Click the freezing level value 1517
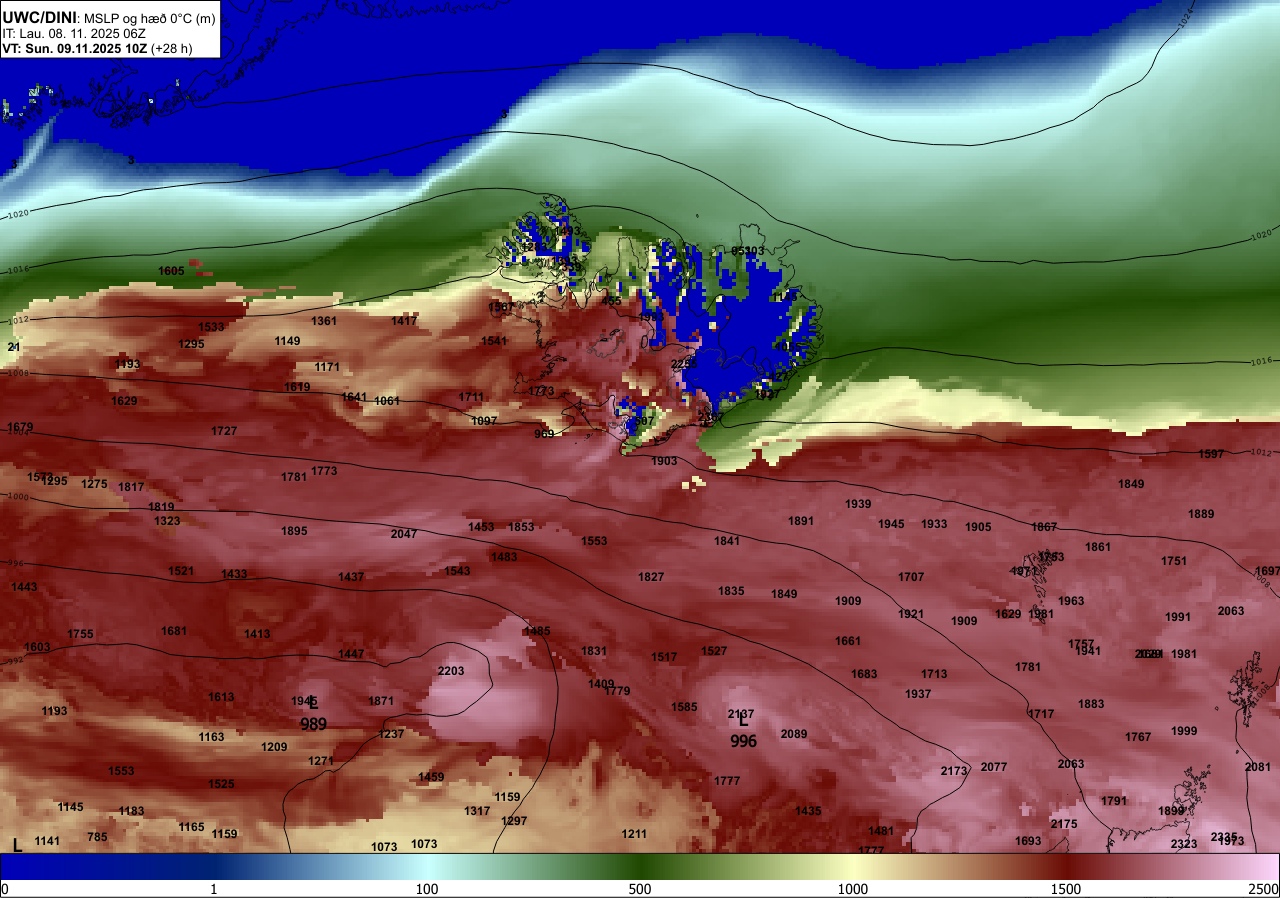 pos(664,657)
